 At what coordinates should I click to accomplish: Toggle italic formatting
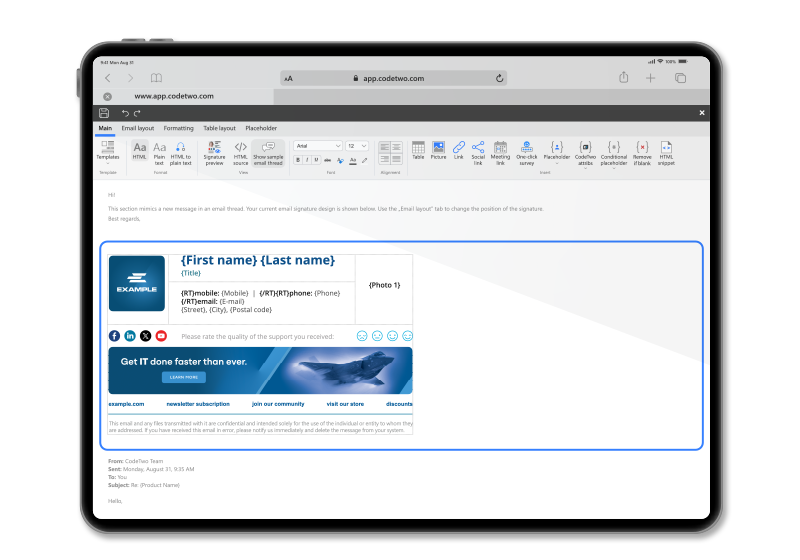(307, 160)
